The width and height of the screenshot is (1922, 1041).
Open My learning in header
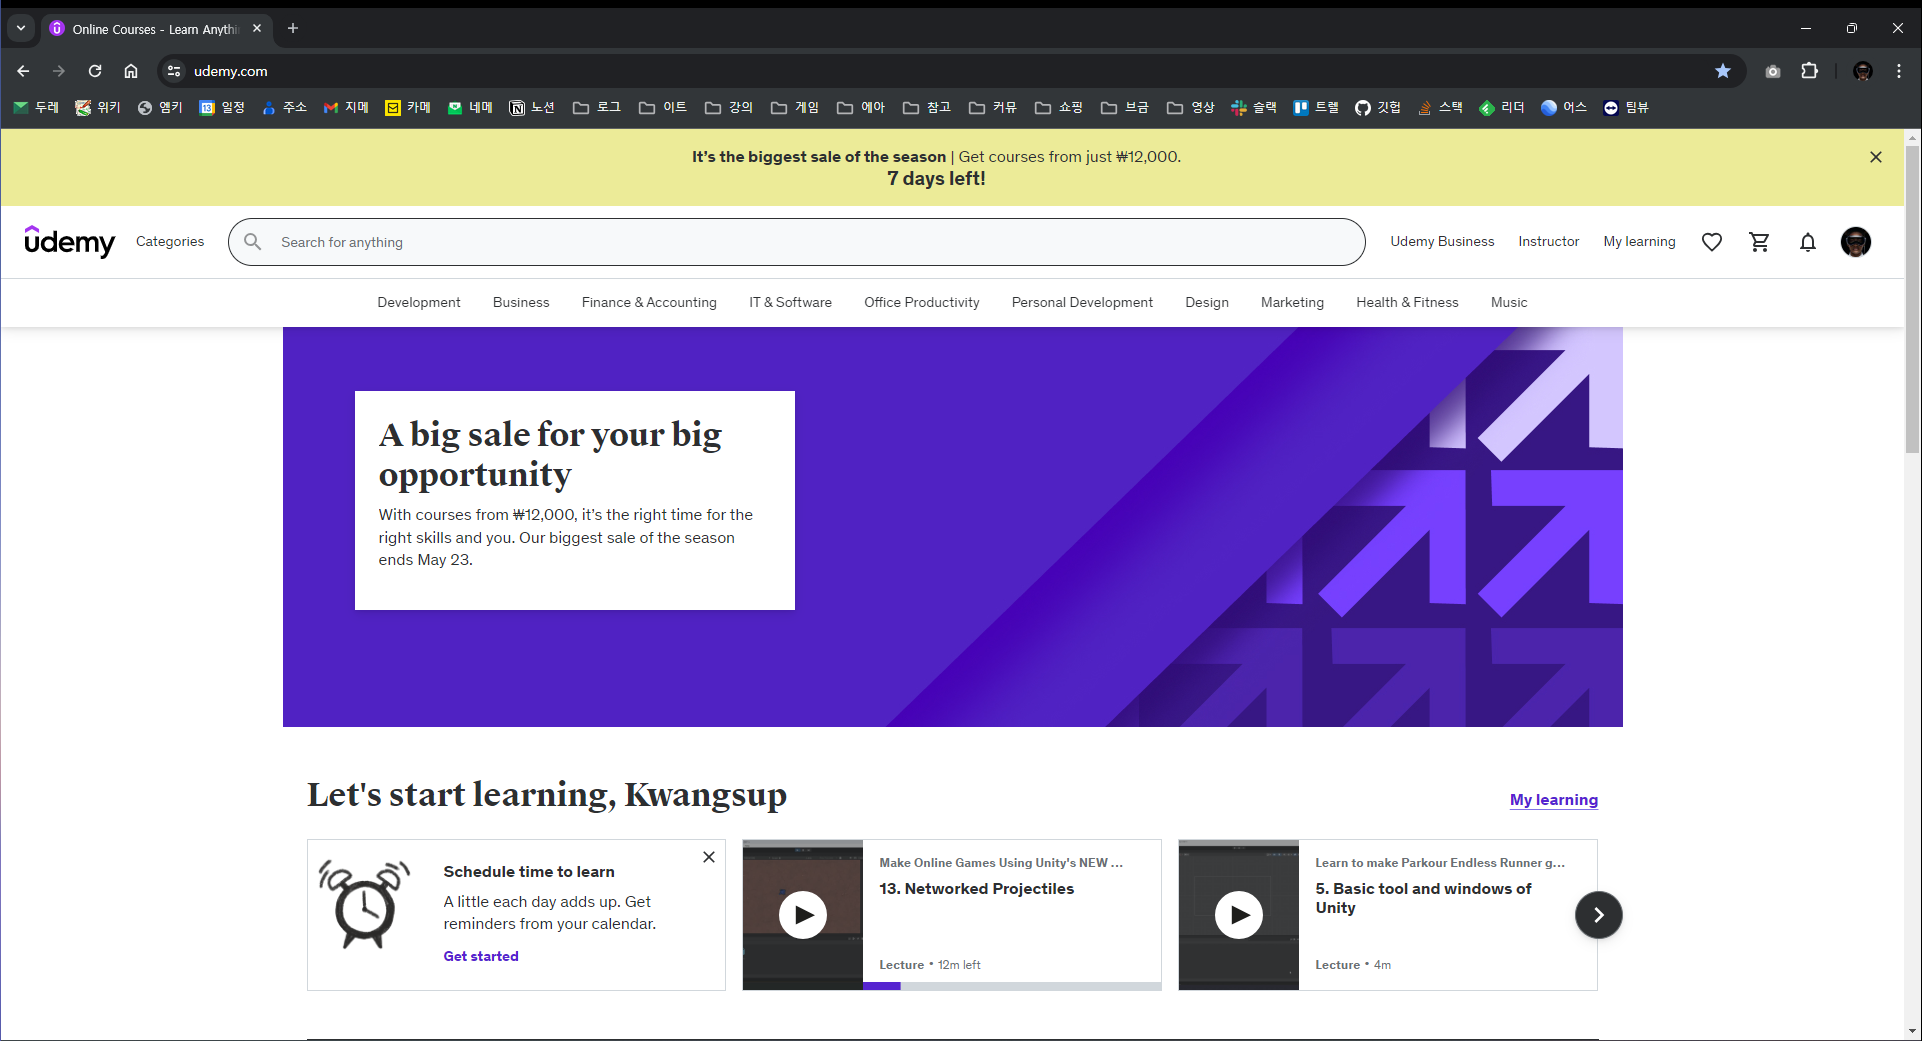coord(1640,242)
